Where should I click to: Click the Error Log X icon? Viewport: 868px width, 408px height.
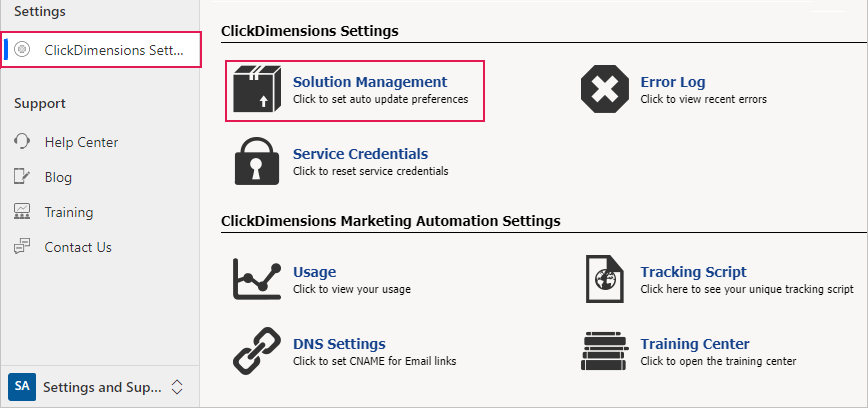(605, 89)
